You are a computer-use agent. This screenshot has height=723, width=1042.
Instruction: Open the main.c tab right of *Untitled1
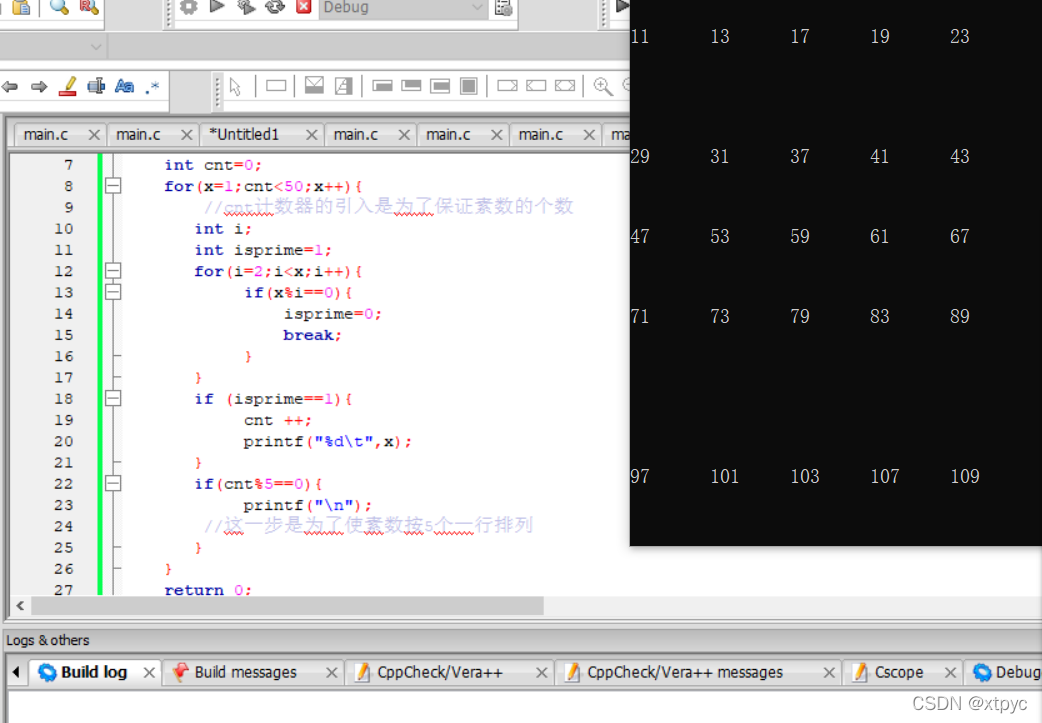(356, 134)
